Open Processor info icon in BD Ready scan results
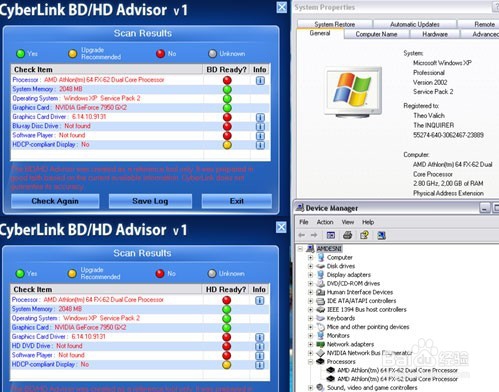Screen dimensions: 499x392 [260, 80]
